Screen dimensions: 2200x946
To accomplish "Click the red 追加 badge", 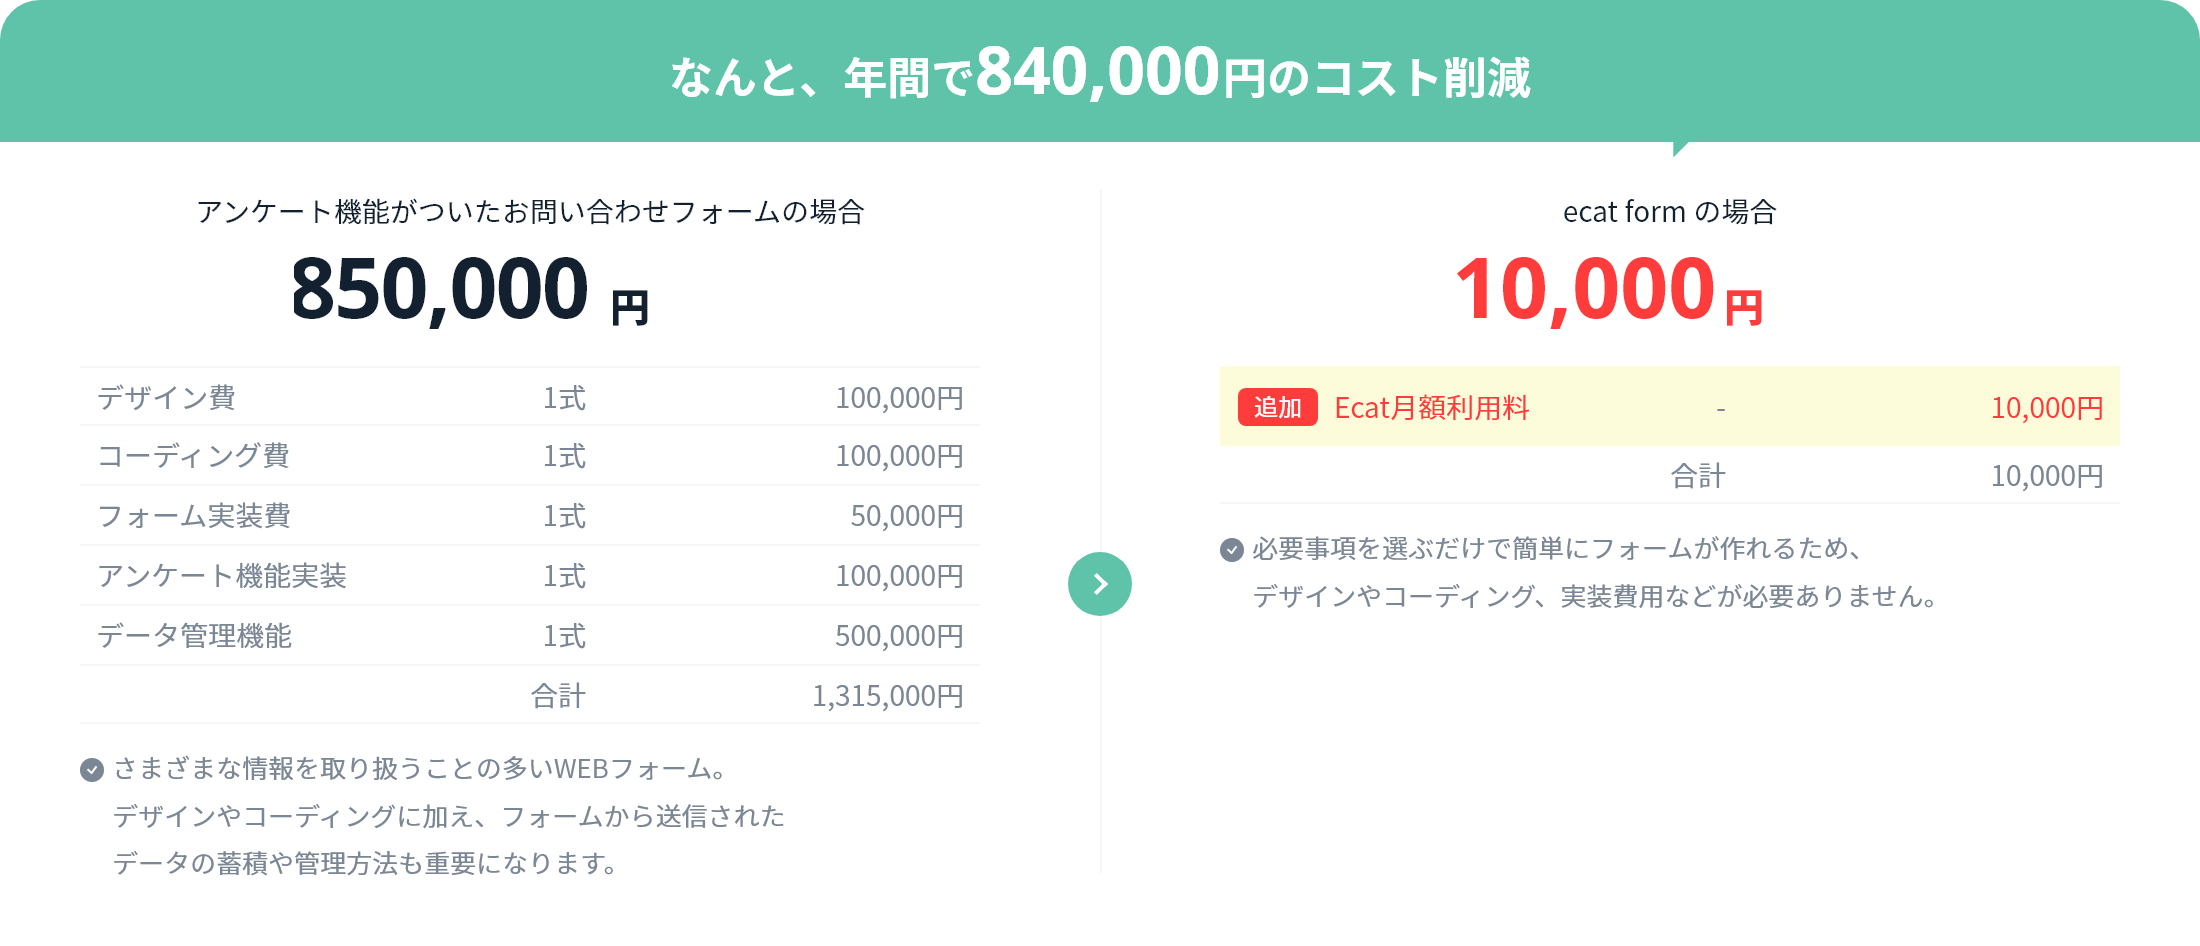I will (x=1278, y=407).
